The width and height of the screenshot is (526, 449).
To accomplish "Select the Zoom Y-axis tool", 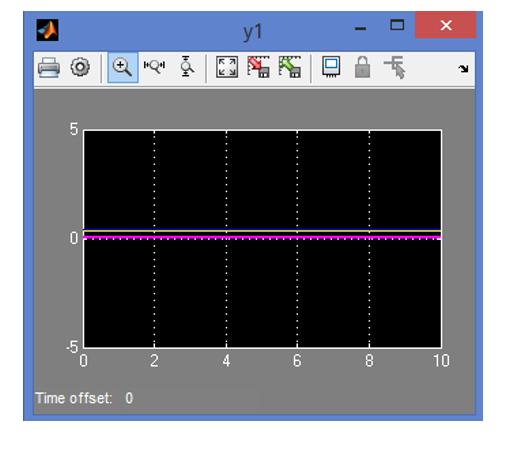I will click(x=186, y=66).
